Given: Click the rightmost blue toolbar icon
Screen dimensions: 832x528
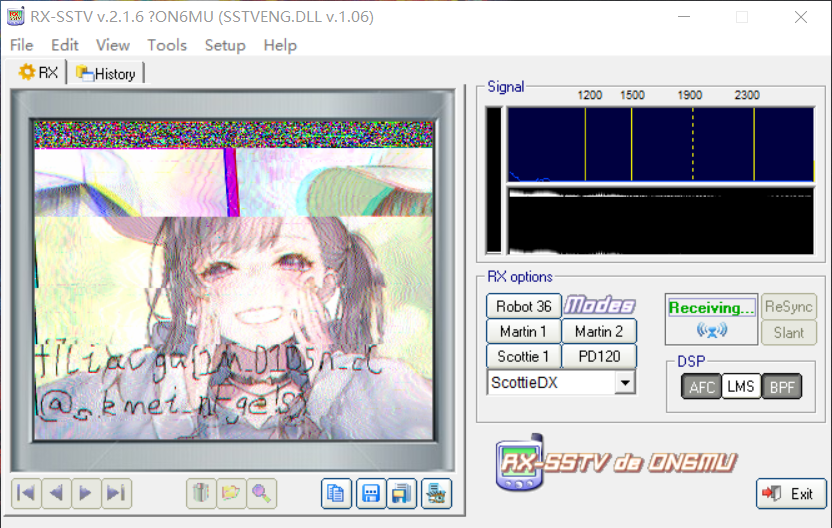Looking at the screenshot, I should 436,494.
